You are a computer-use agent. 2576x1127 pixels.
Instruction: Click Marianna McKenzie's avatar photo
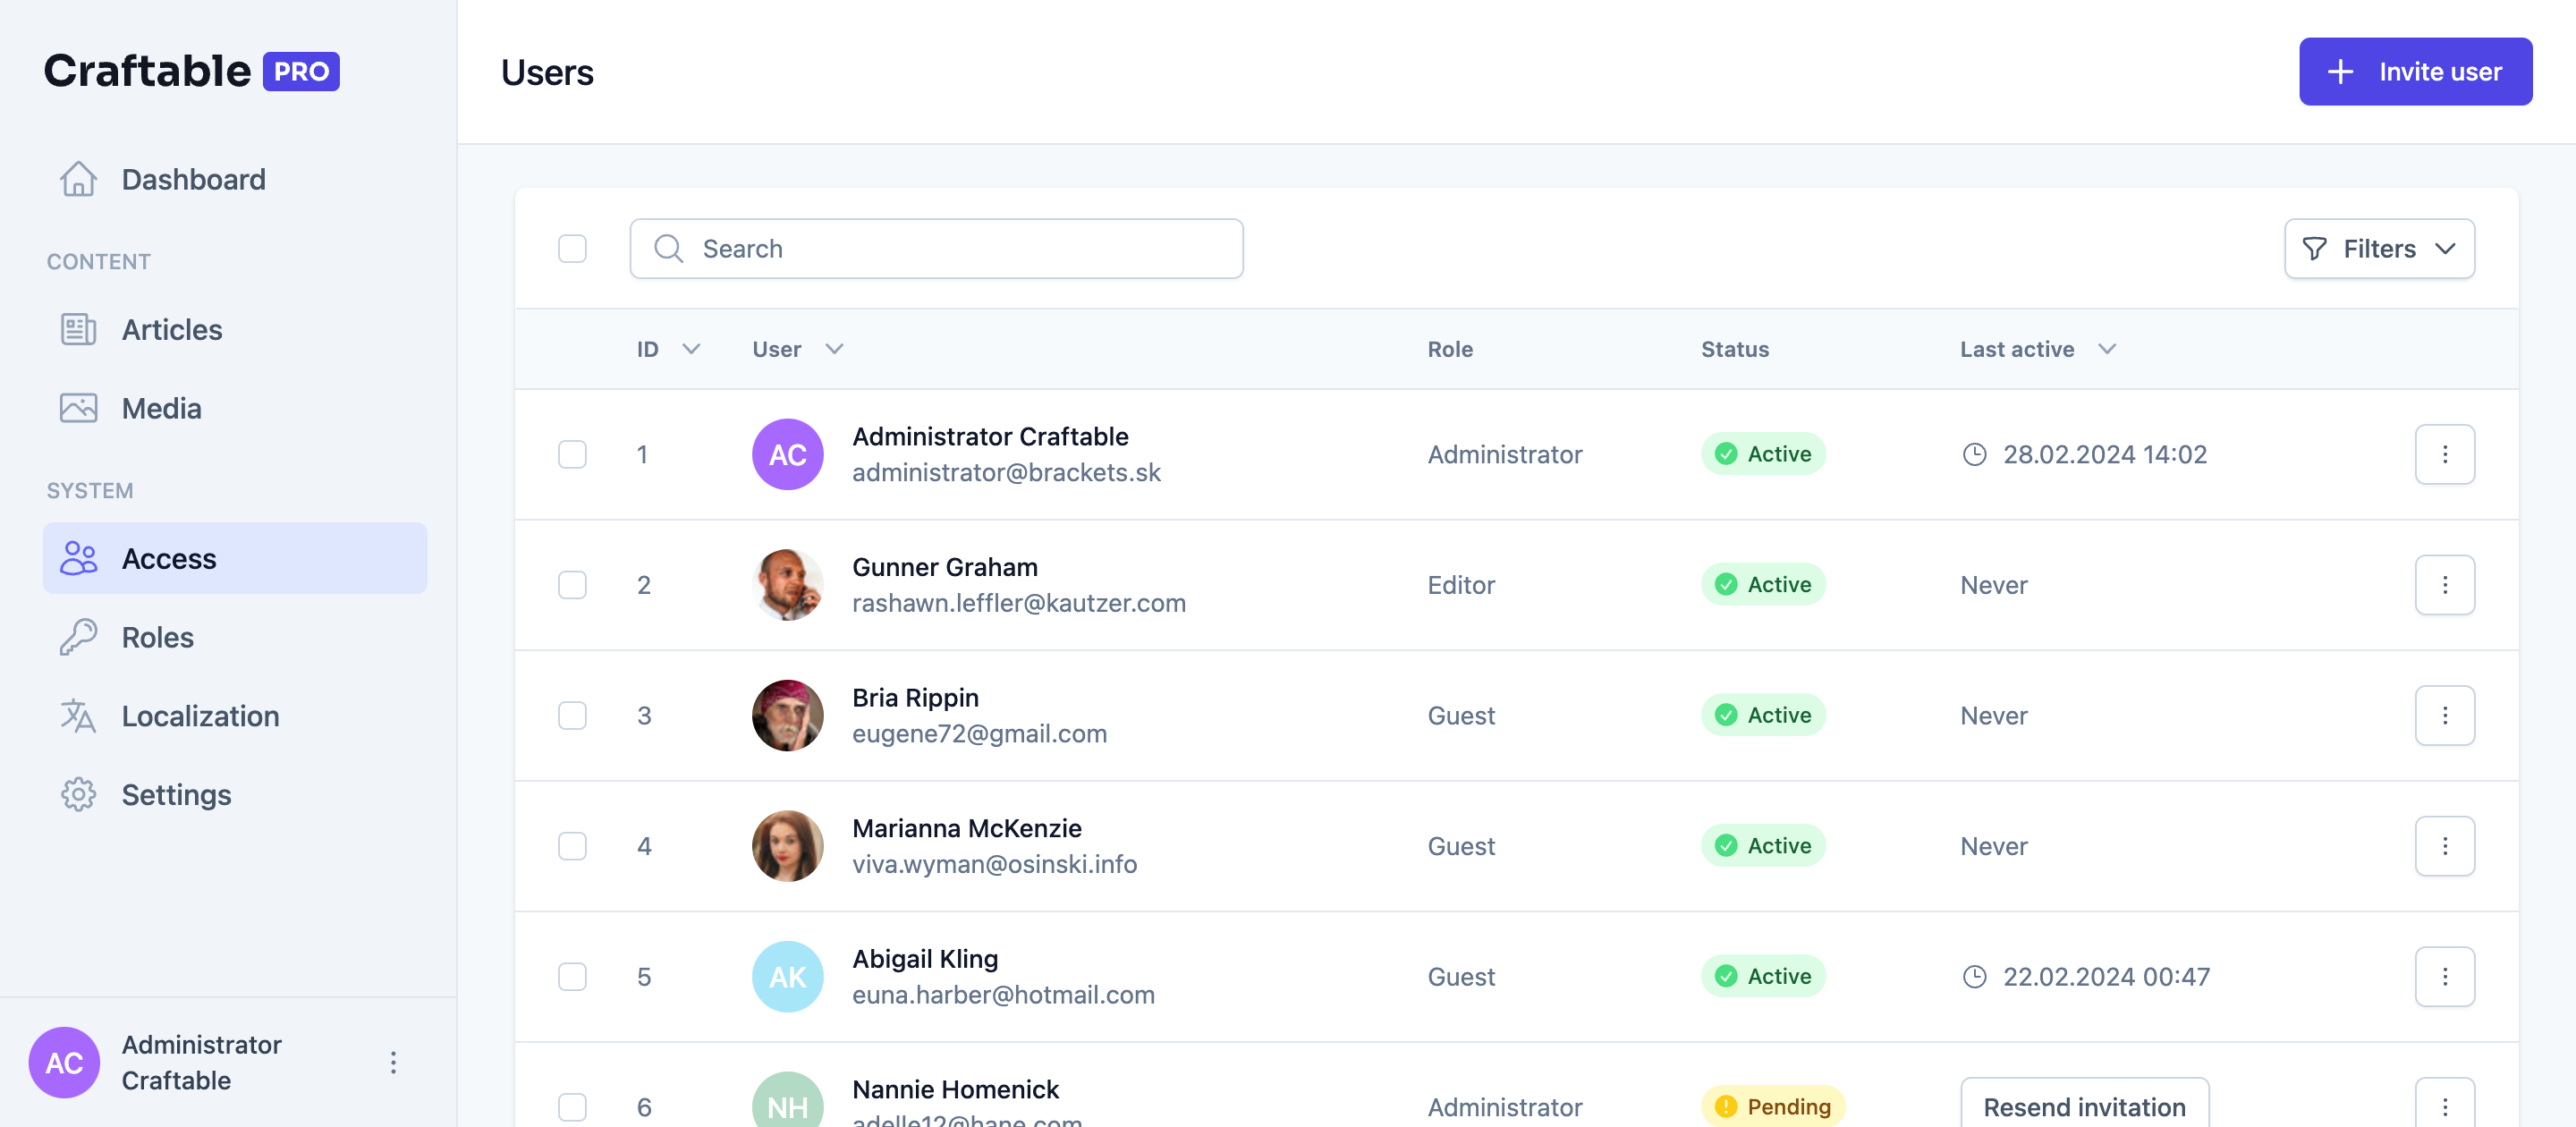787,846
